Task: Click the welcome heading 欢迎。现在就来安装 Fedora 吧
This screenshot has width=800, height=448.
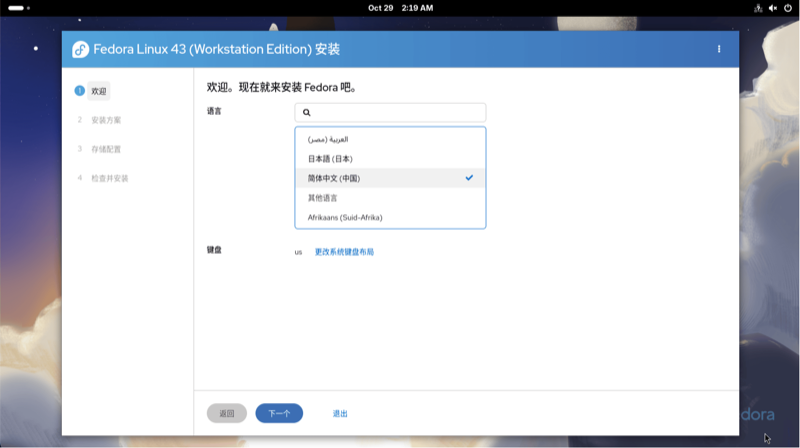Action: [x=281, y=87]
